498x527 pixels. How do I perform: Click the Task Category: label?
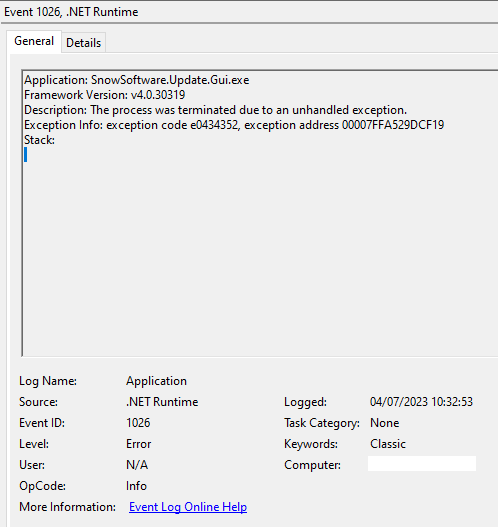[x=322, y=423]
